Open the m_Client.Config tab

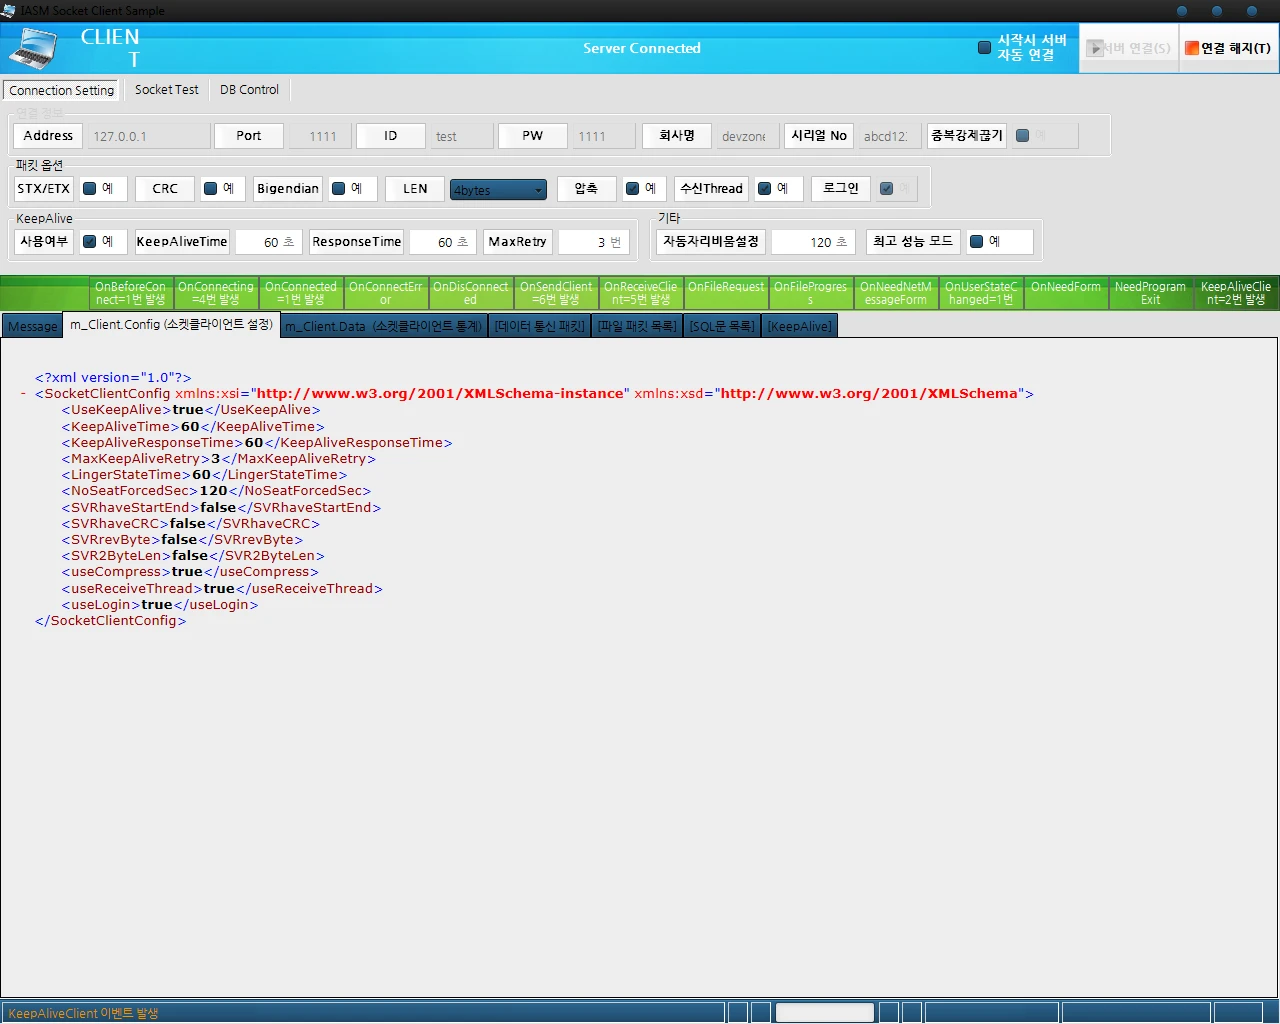tap(171, 324)
